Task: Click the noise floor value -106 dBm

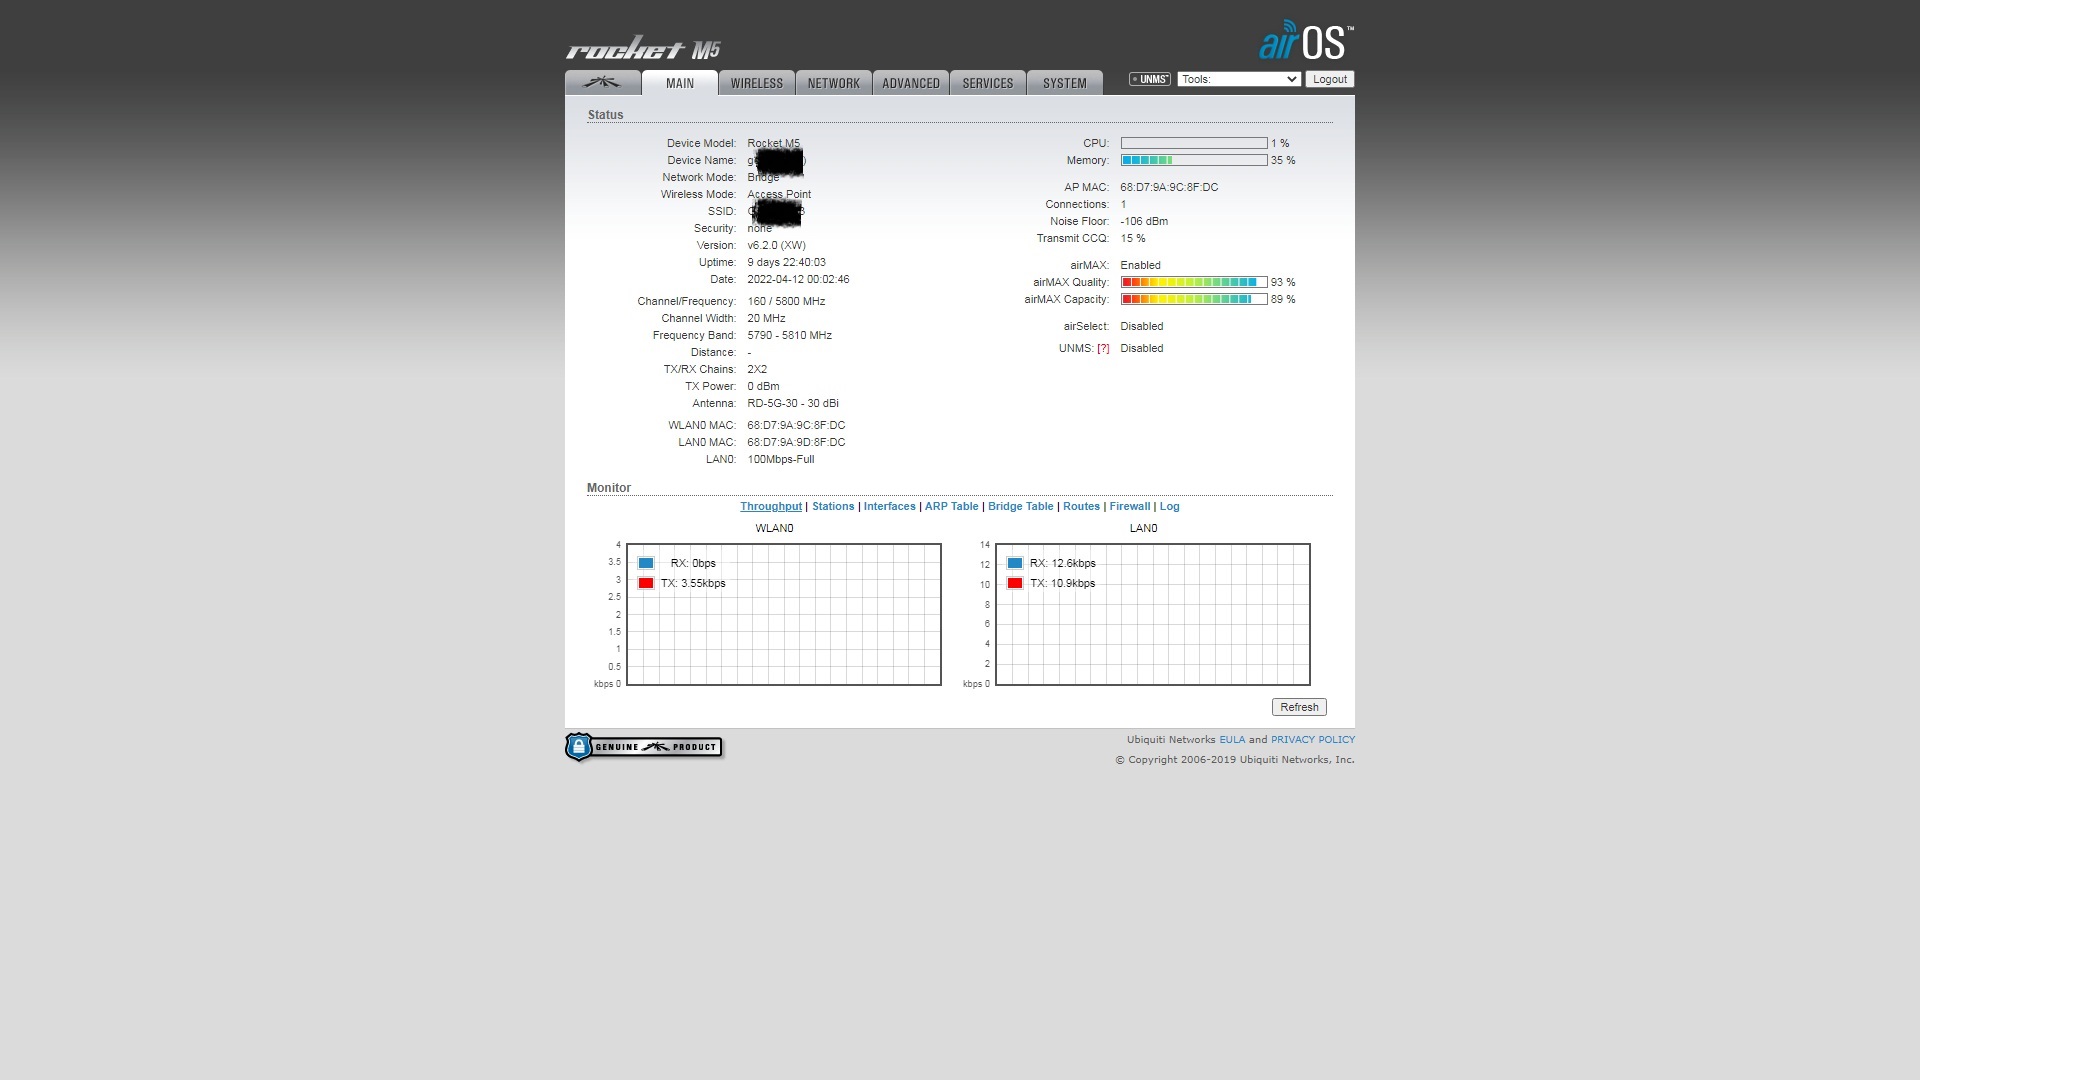Action: [x=1144, y=221]
